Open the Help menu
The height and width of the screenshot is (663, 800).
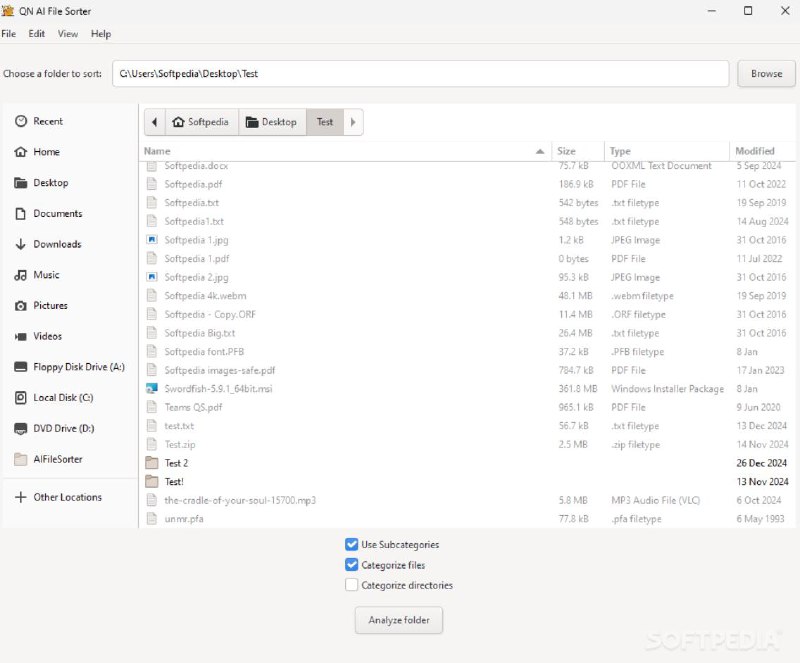(x=101, y=34)
